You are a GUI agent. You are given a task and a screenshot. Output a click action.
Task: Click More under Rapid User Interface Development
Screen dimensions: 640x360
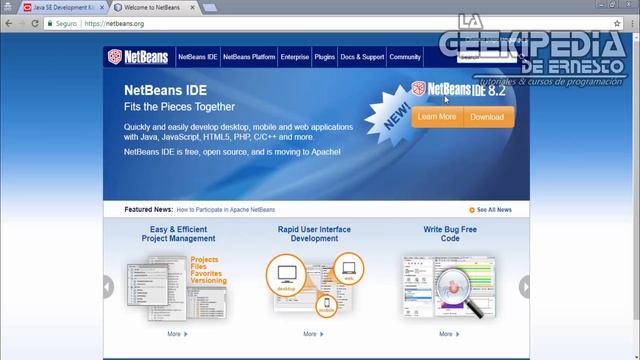pos(313,334)
